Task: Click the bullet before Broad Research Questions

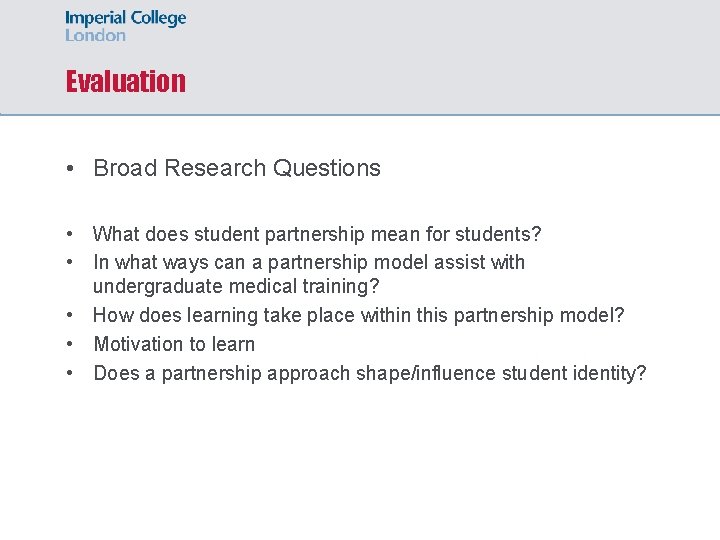Action: 70,168
